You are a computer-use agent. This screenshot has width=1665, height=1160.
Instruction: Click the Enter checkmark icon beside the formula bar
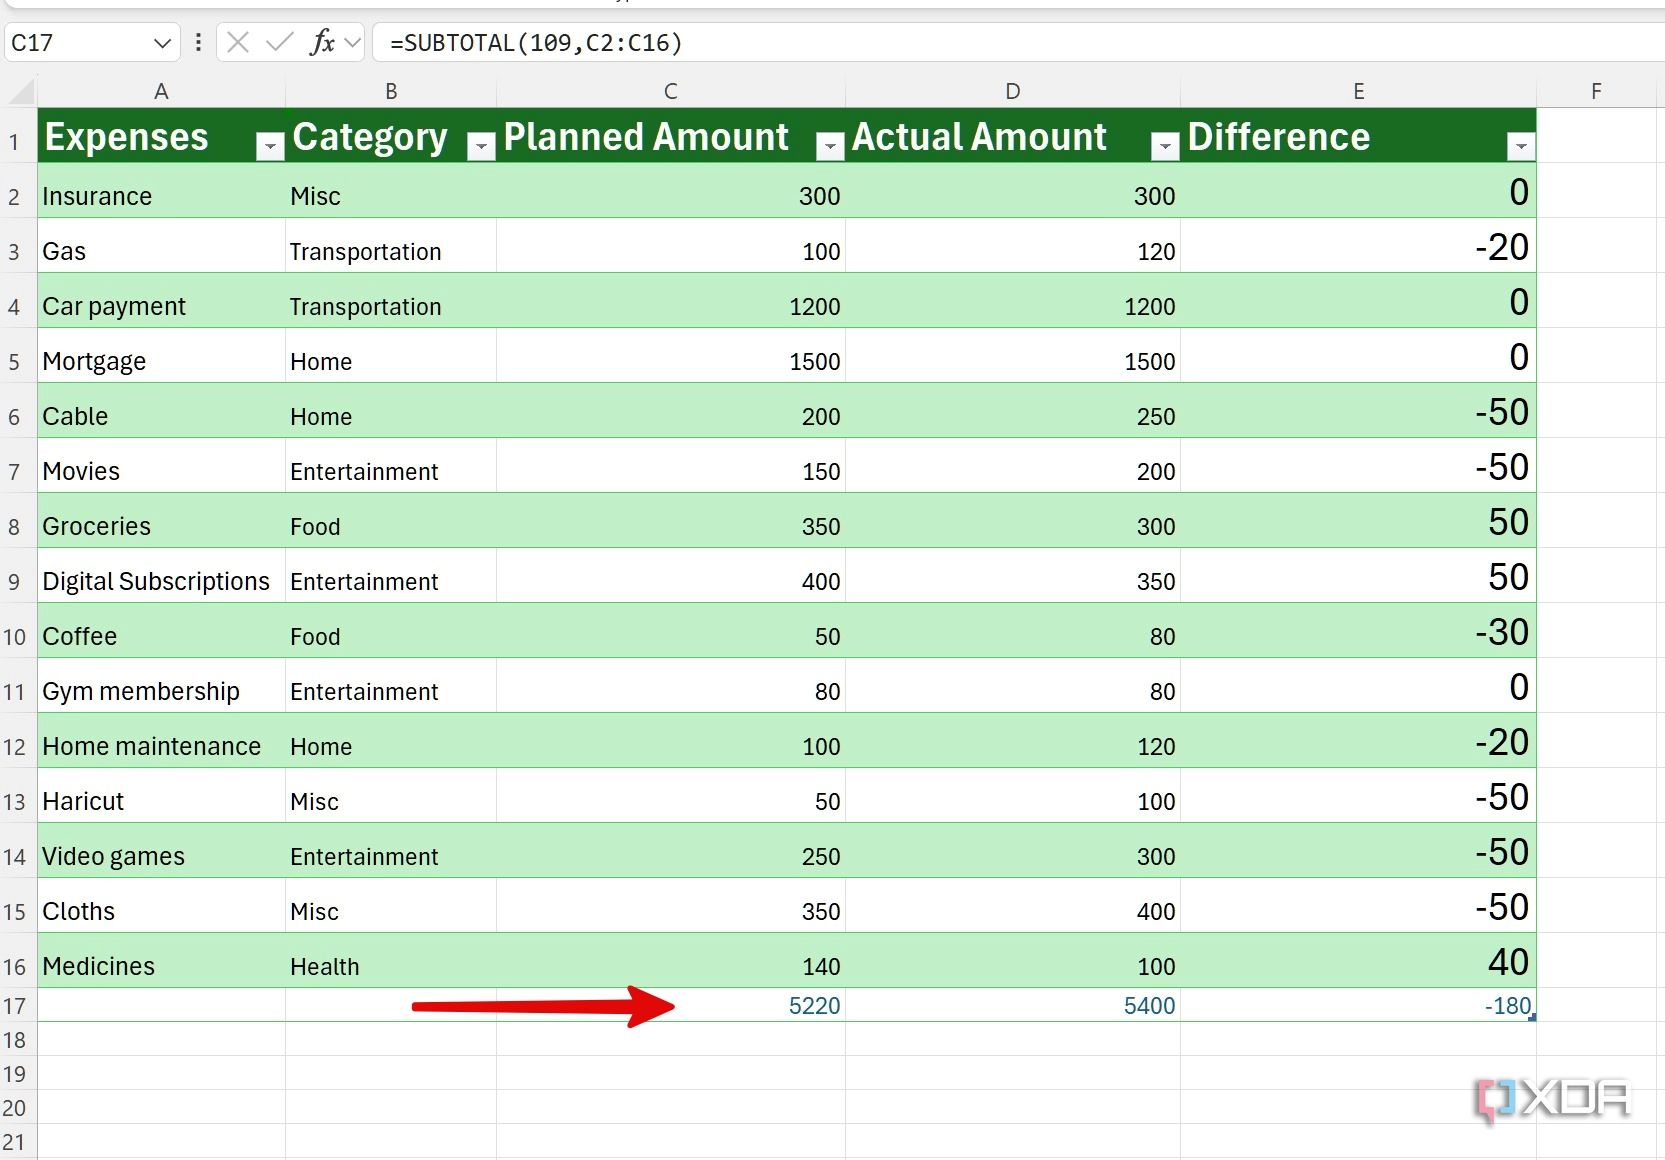278,42
